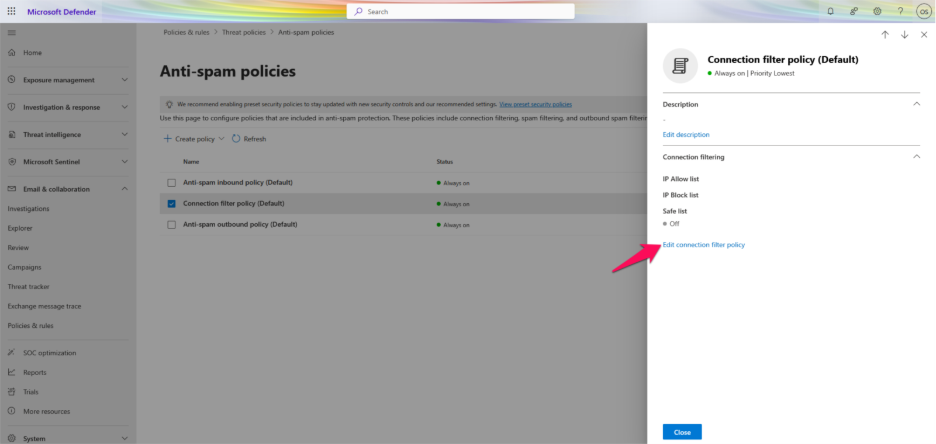The height and width of the screenshot is (444, 936).
Task: Click the notifications bell icon
Action: (x=830, y=11)
